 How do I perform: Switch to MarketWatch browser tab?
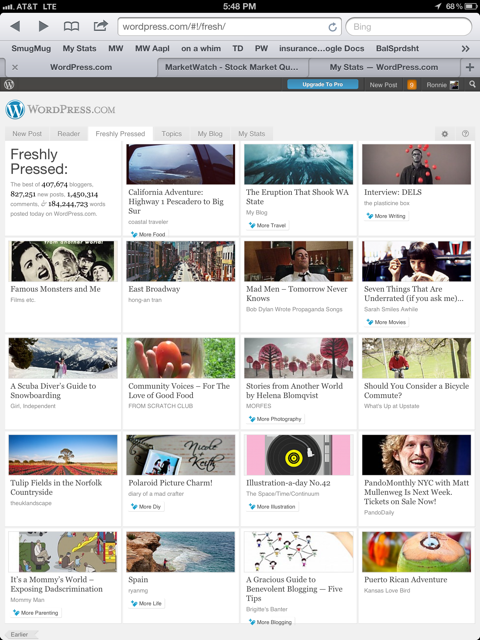(x=232, y=67)
